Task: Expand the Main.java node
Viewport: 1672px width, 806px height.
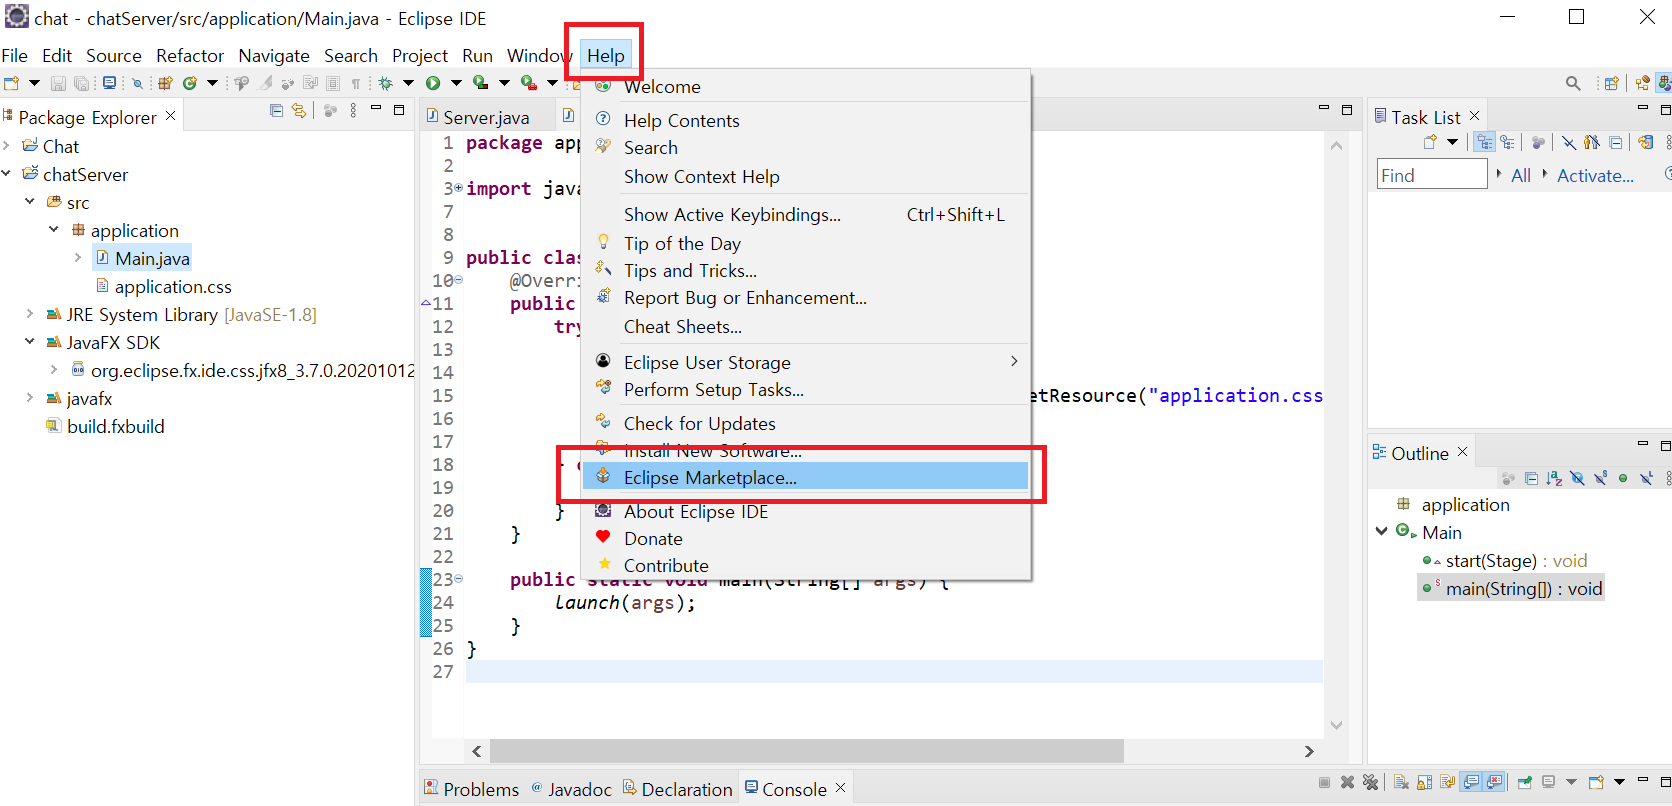Action: 78,258
